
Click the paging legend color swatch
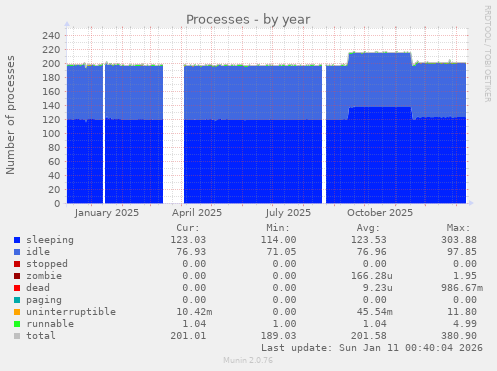coord(17,300)
